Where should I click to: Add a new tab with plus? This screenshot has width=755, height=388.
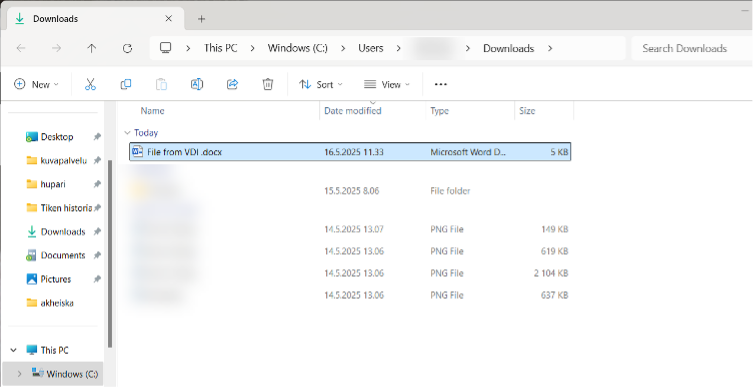[x=201, y=19]
